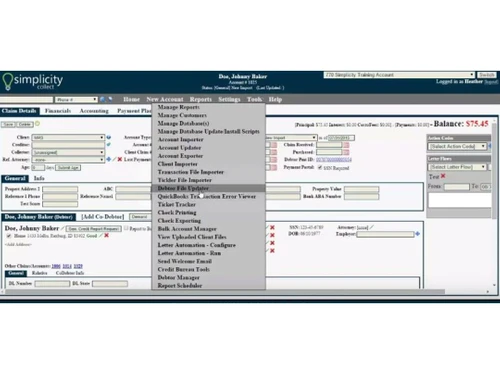Click the Gen. Credit Report Request button

pos(93,229)
